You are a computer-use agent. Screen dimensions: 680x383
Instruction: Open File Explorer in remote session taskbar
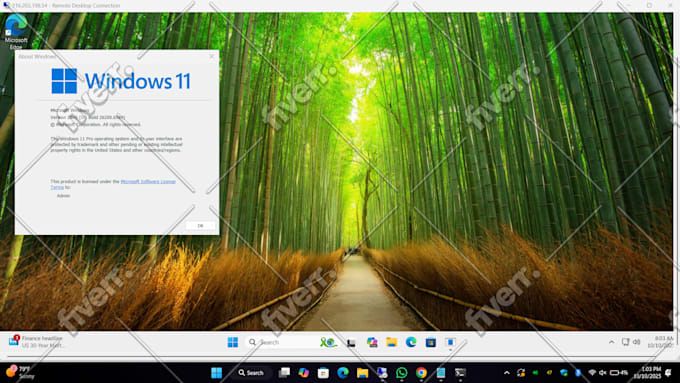click(392, 342)
